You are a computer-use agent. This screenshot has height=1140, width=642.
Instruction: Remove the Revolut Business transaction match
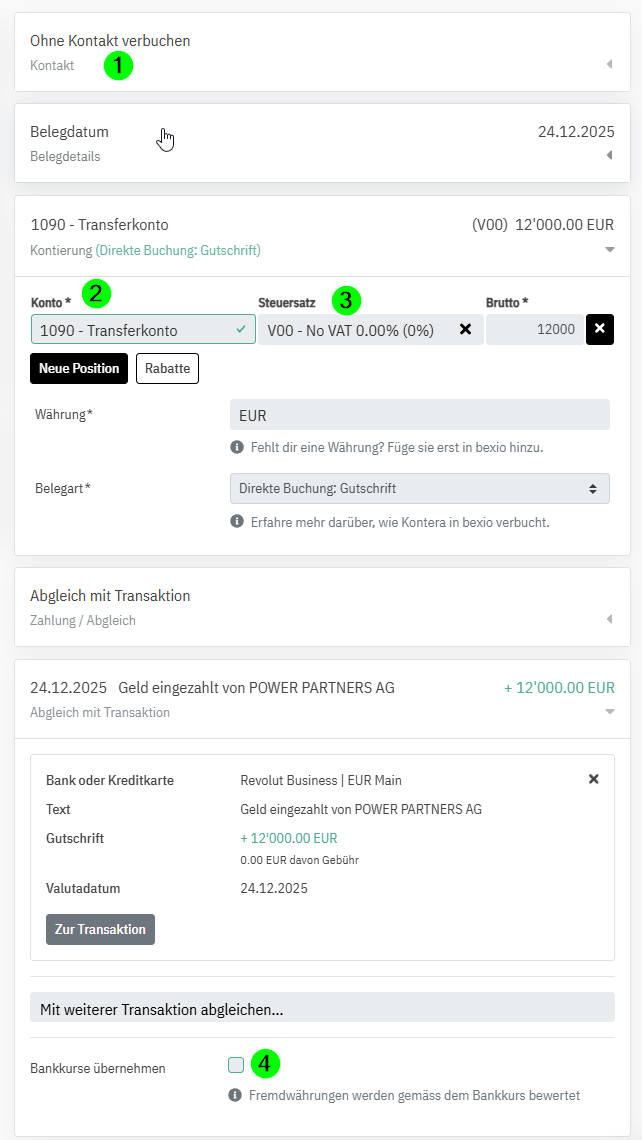click(x=593, y=779)
